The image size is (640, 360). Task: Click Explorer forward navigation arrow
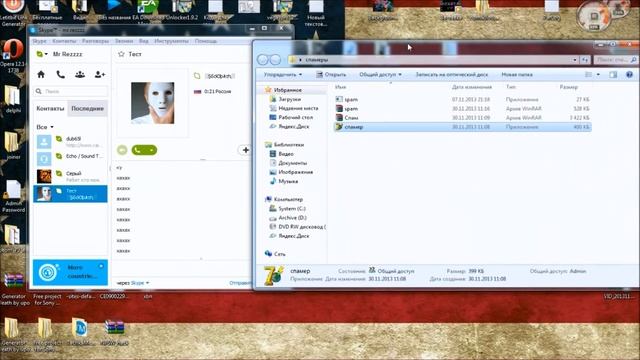click(275, 60)
